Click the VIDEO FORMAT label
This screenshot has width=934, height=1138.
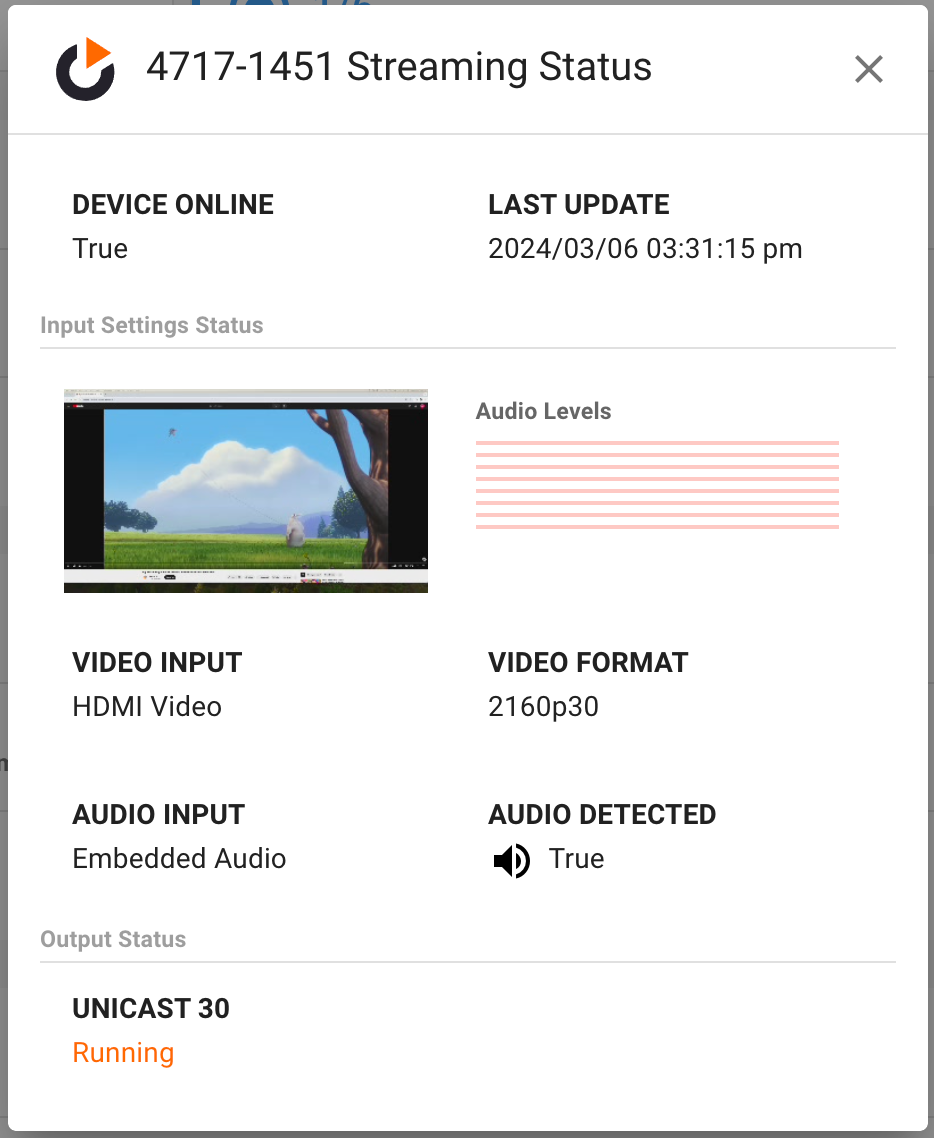click(x=588, y=663)
